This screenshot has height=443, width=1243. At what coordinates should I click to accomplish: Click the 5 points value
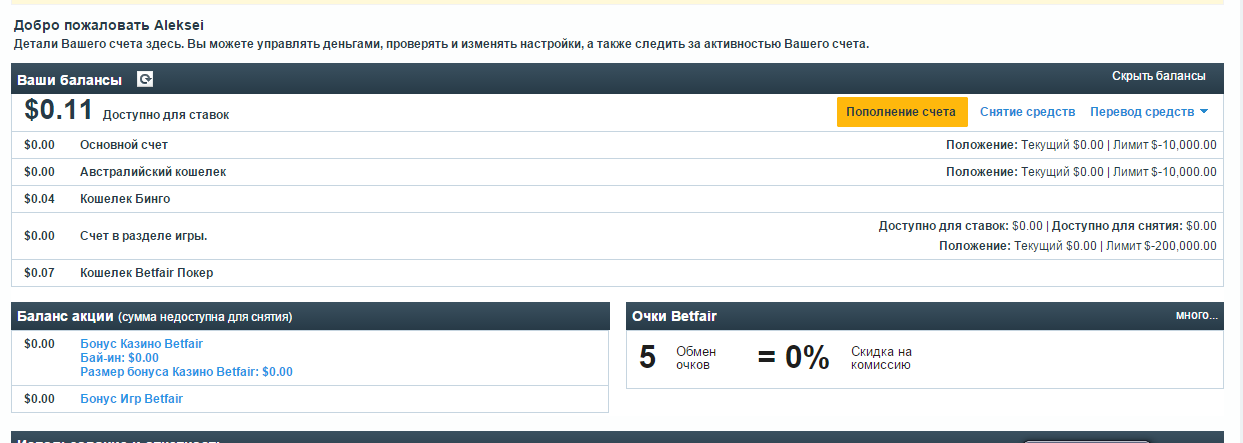(x=647, y=358)
